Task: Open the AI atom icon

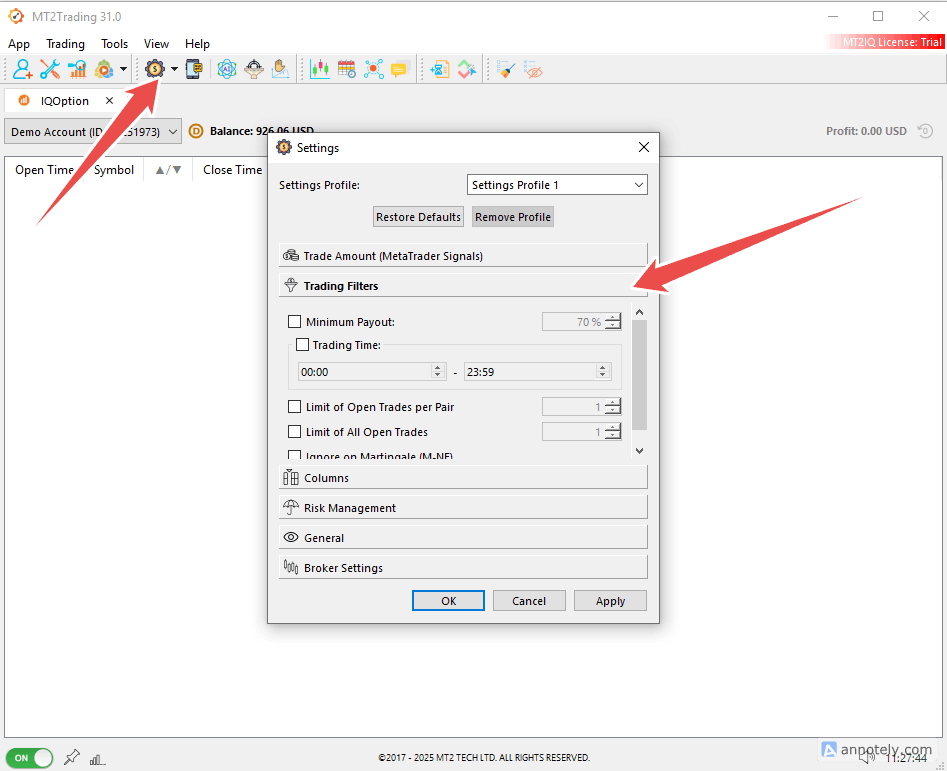Action: tap(227, 69)
